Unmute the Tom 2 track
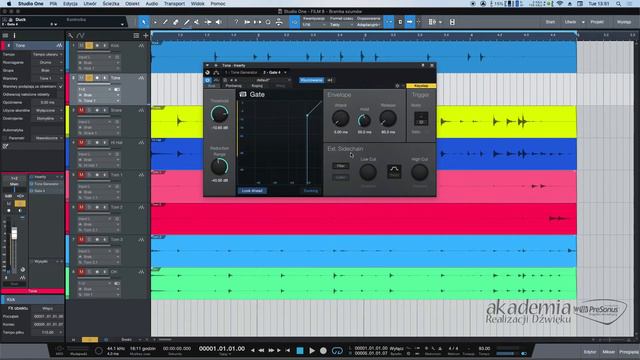Viewport: 640px width, 360px height. pyautogui.click(x=81, y=207)
